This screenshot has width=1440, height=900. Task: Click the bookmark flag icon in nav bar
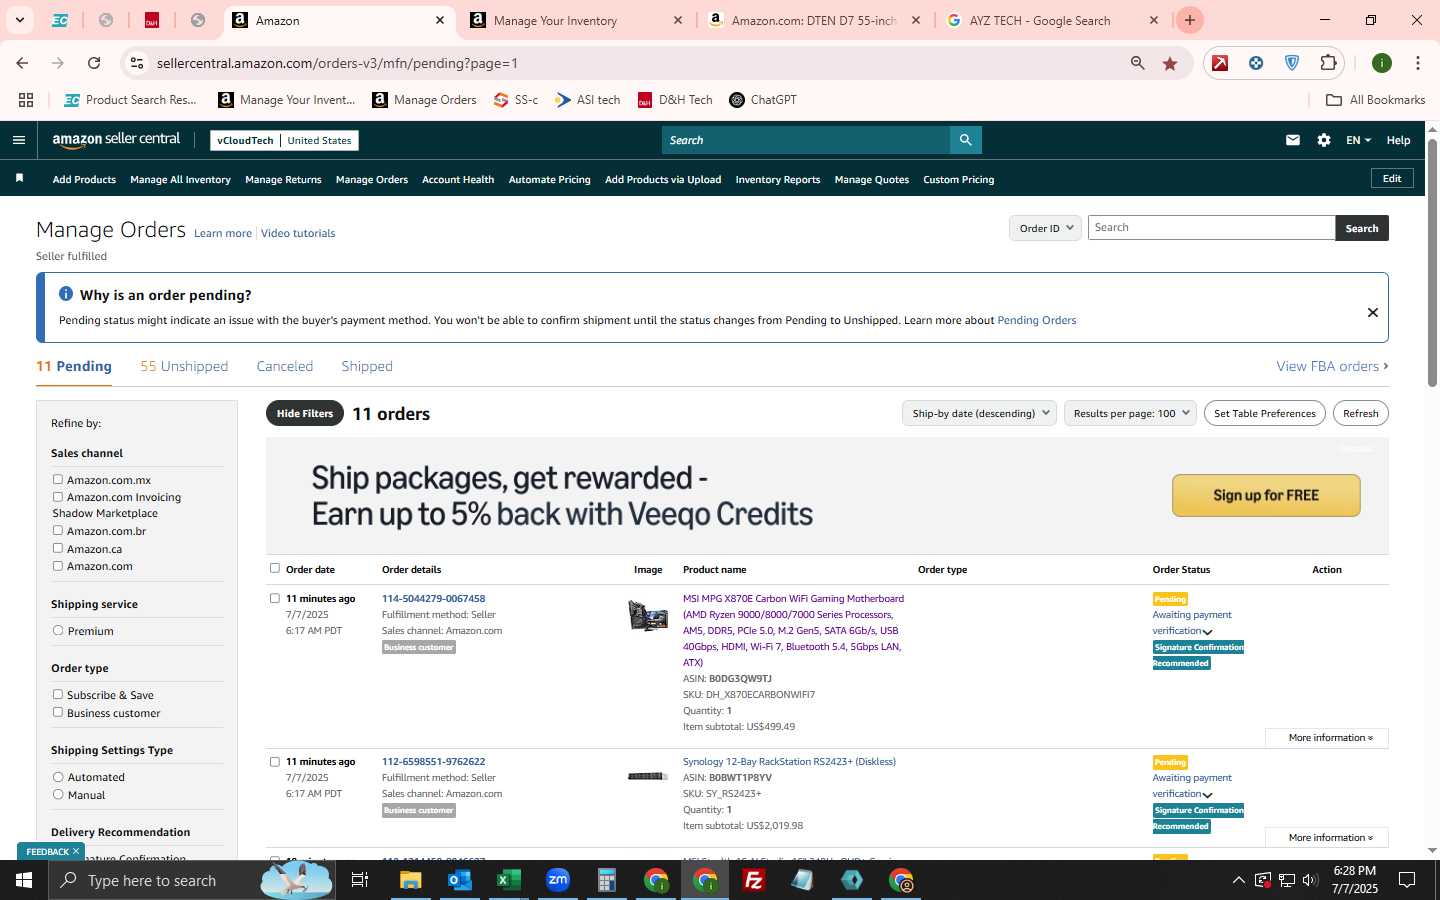click(x=19, y=178)
